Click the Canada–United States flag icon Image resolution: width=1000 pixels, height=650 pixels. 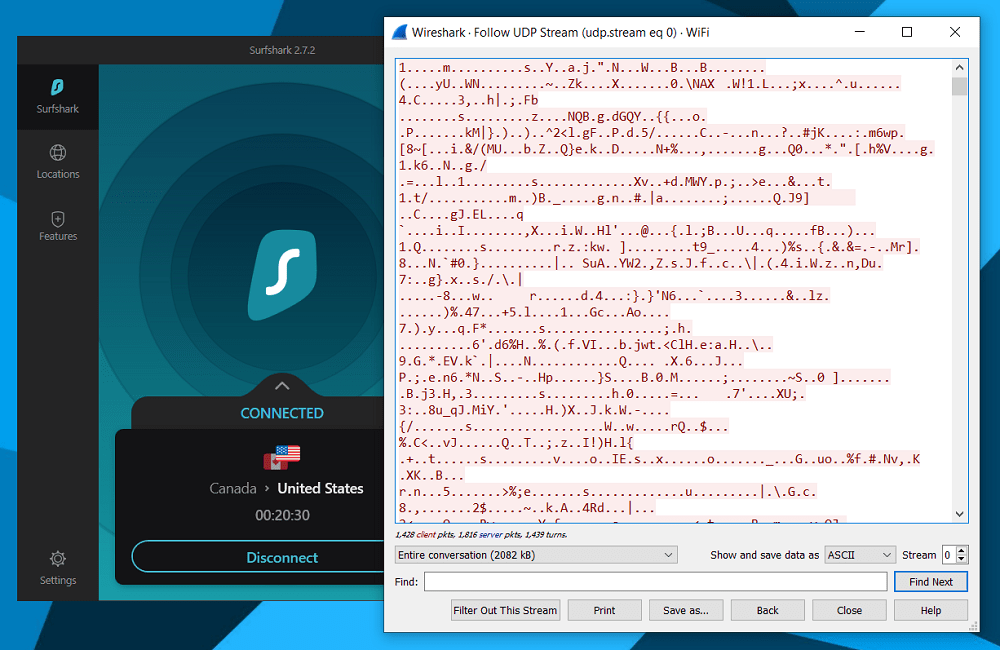(x=282, y=457)
